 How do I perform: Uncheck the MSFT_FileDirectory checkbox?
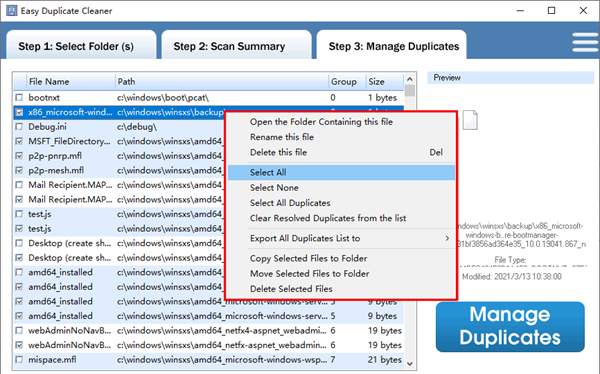tap(19, 141)
